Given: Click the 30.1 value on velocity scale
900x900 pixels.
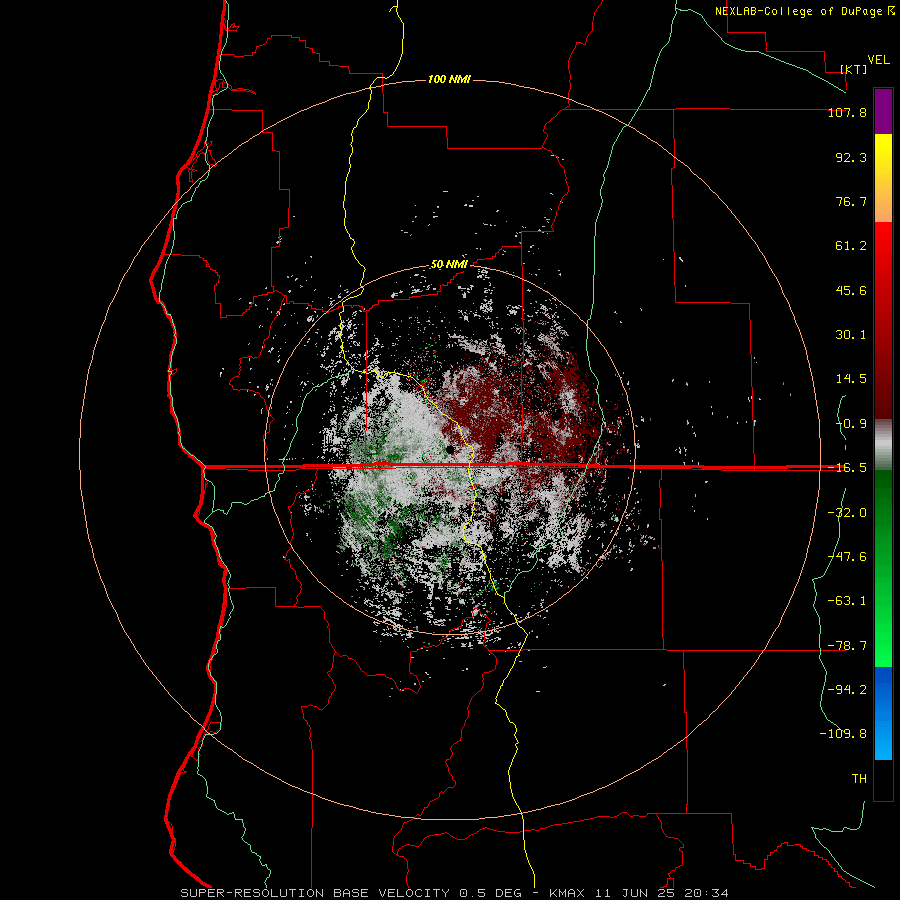Looking at the screenshot, I should click(851, 335).
